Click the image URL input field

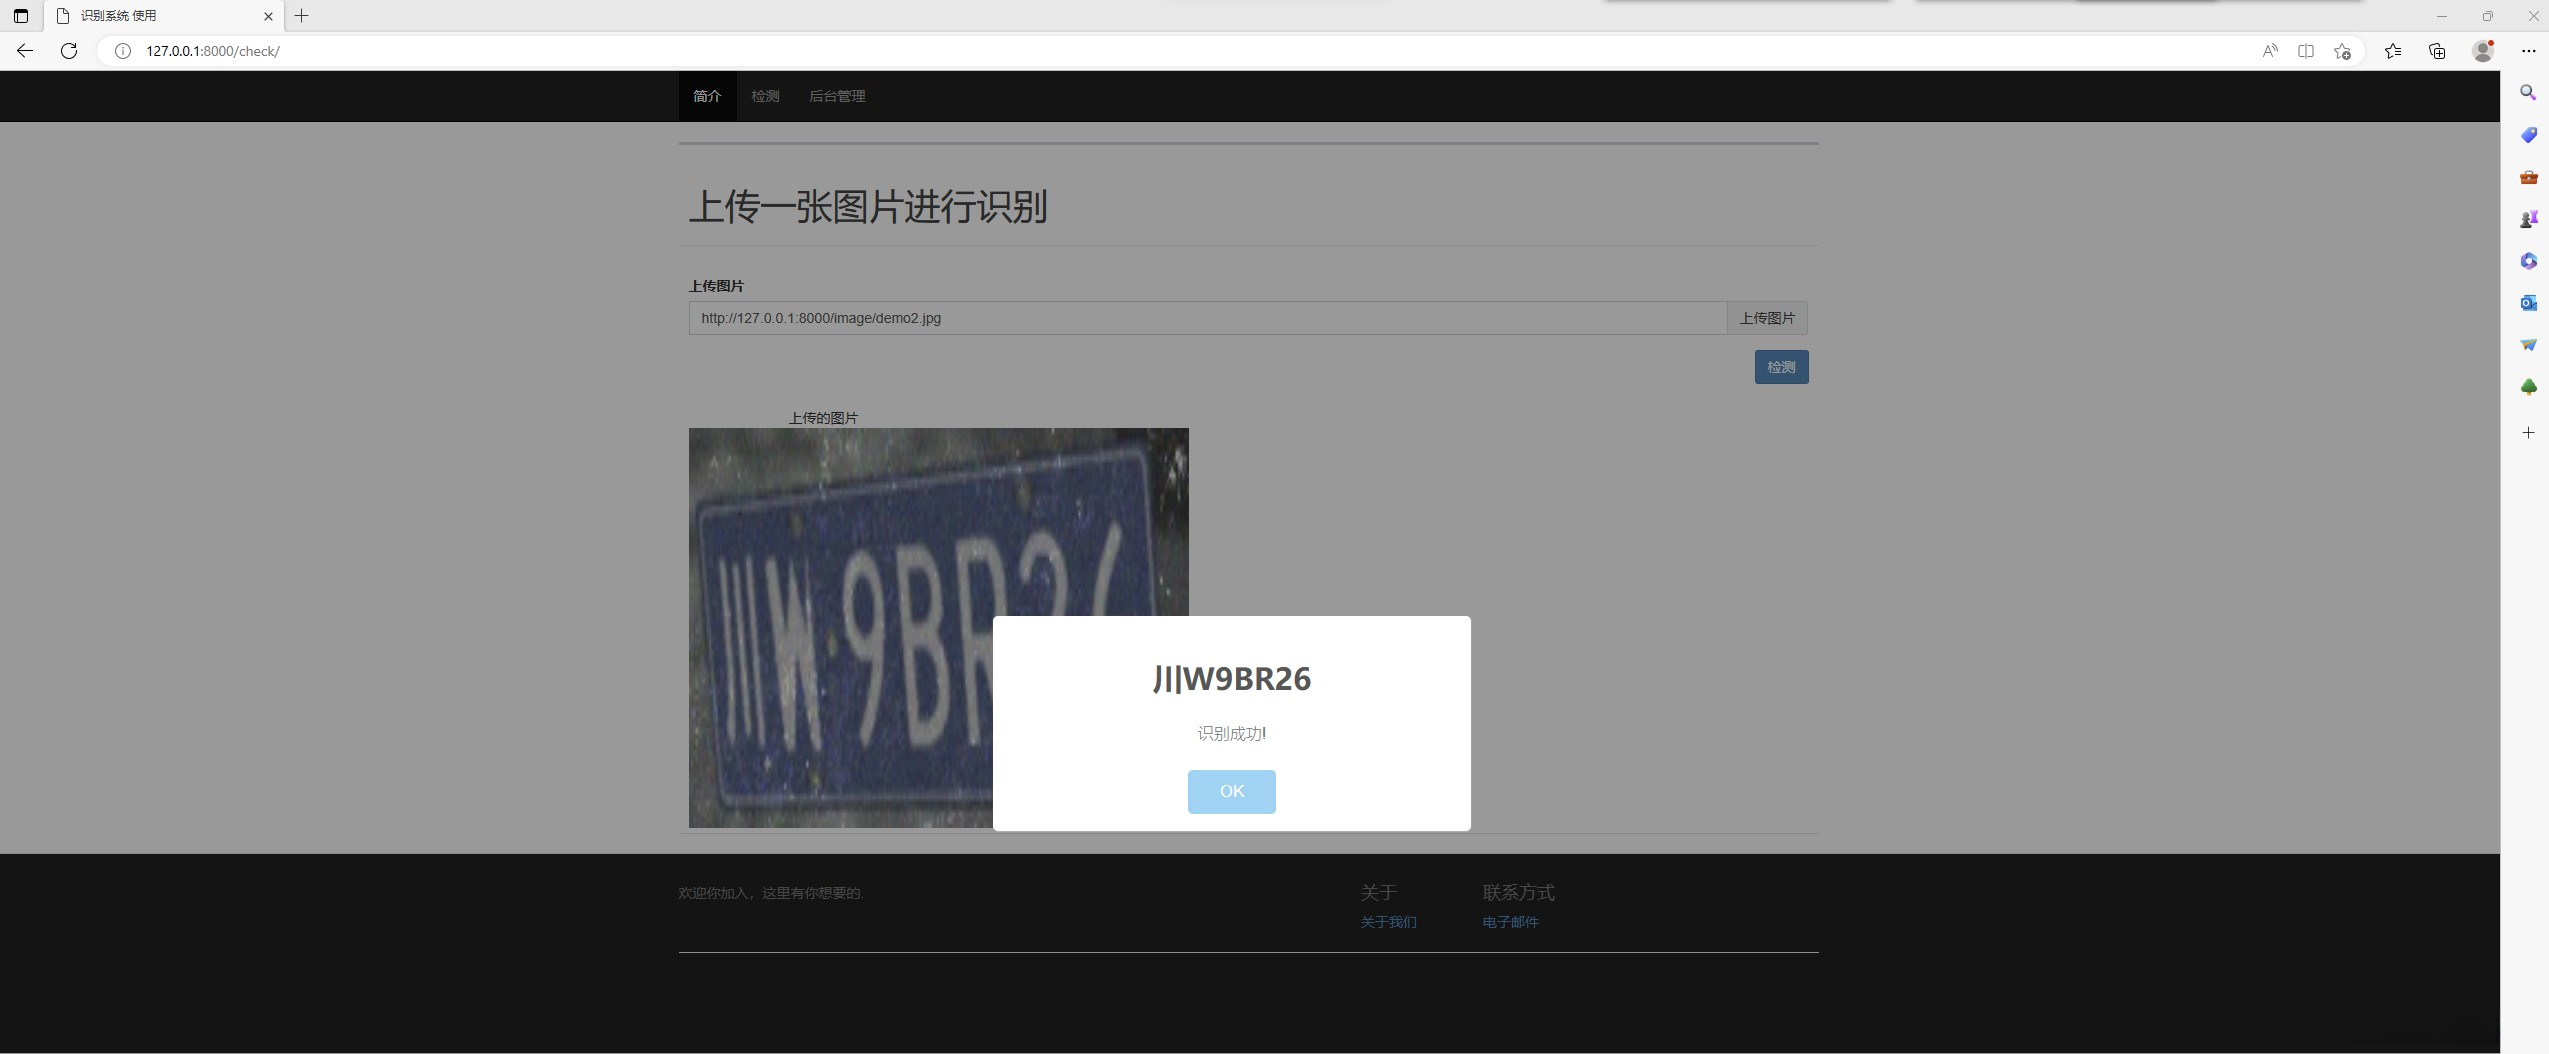coord(1207,318)
